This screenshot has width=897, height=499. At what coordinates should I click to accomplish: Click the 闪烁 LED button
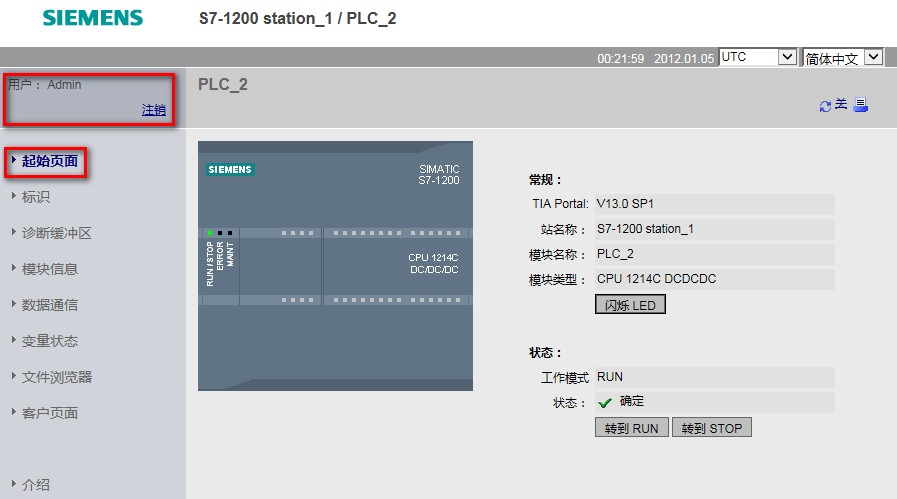click(x=630, y=305)
